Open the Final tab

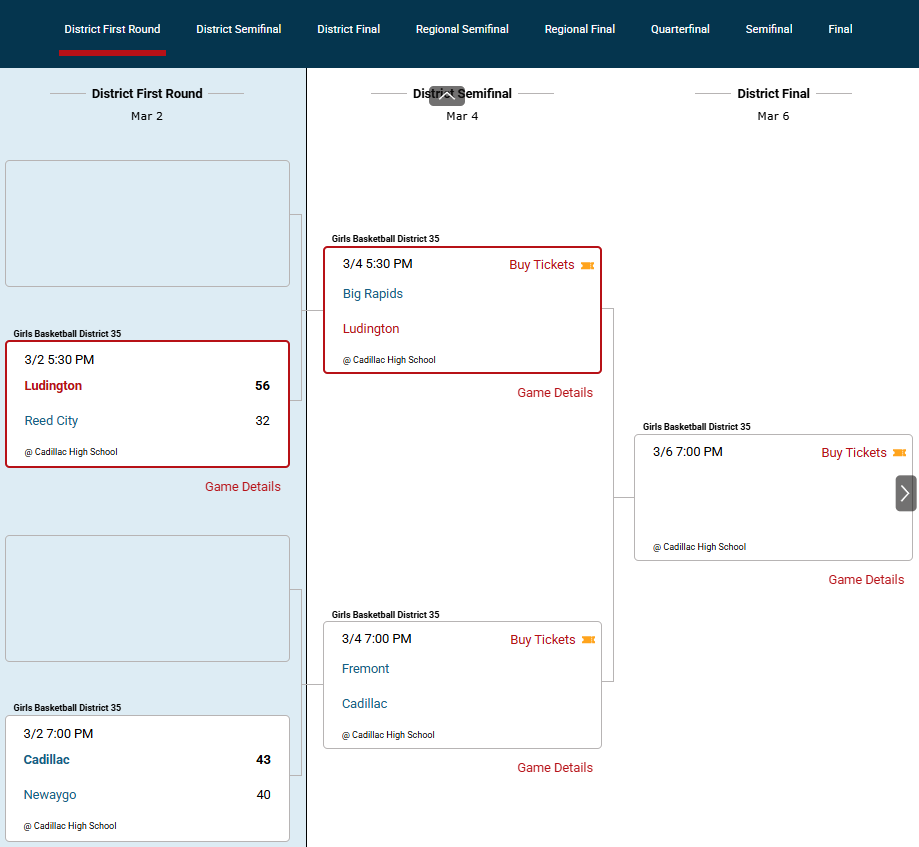point(840,29)
